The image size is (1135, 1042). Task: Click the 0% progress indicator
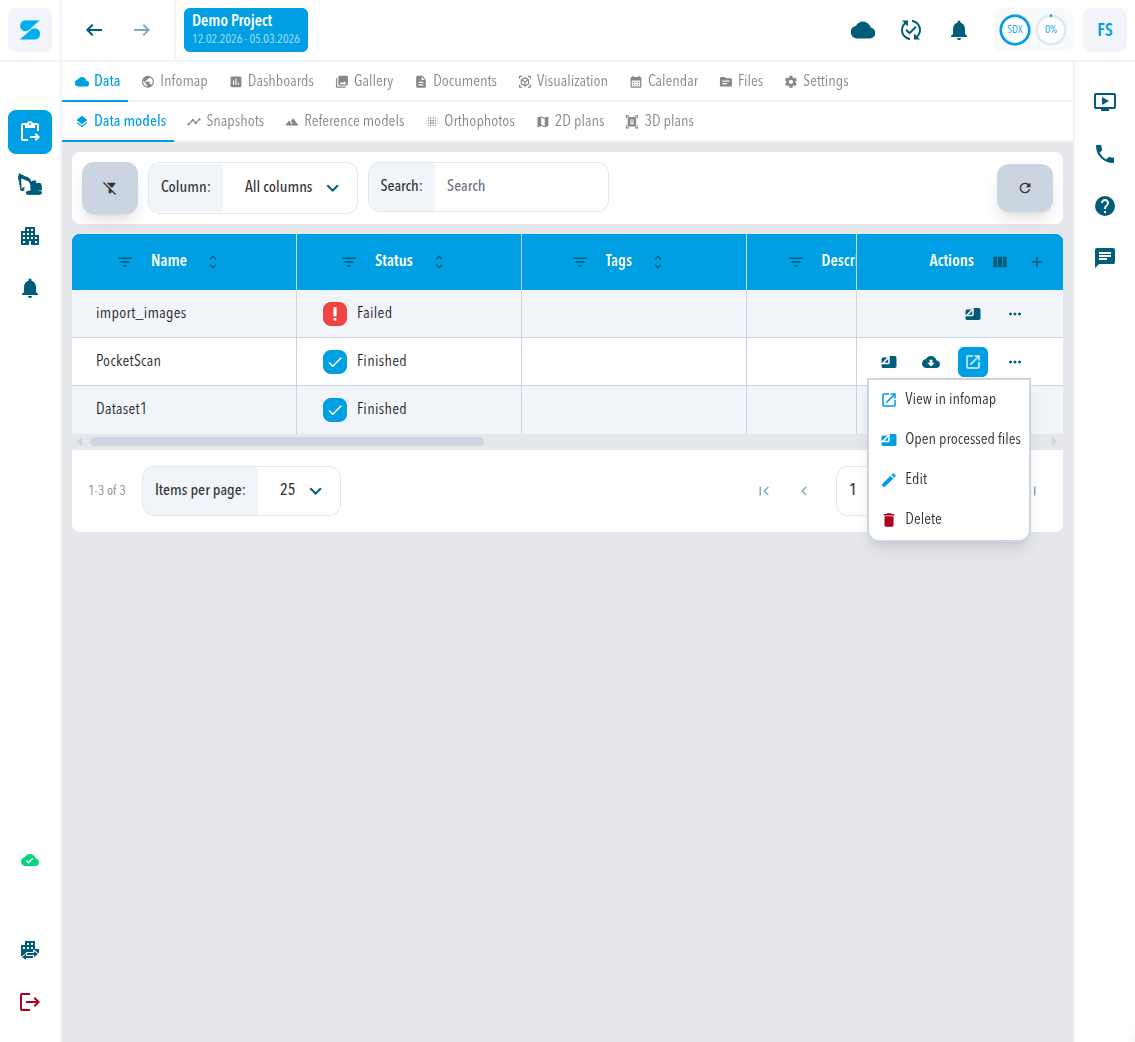coord(1051,30)
